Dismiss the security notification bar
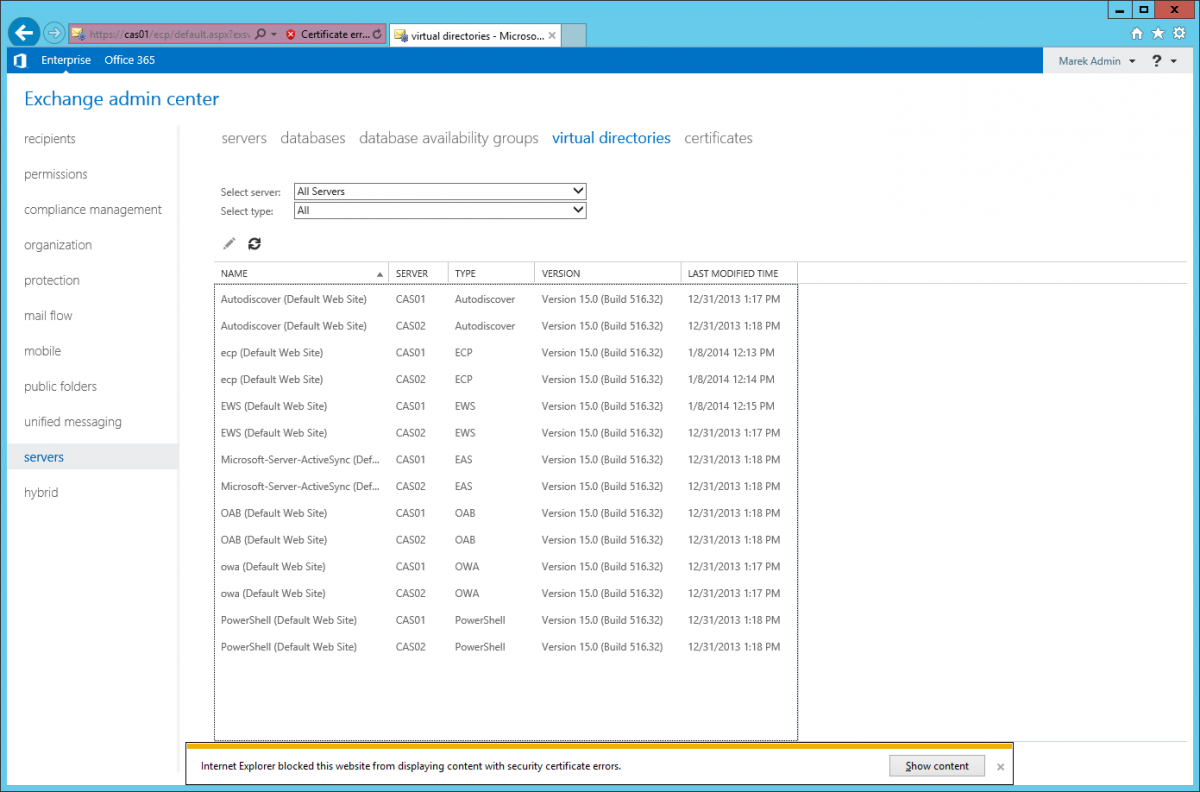1200x792 pixels. pos(1000,767)
